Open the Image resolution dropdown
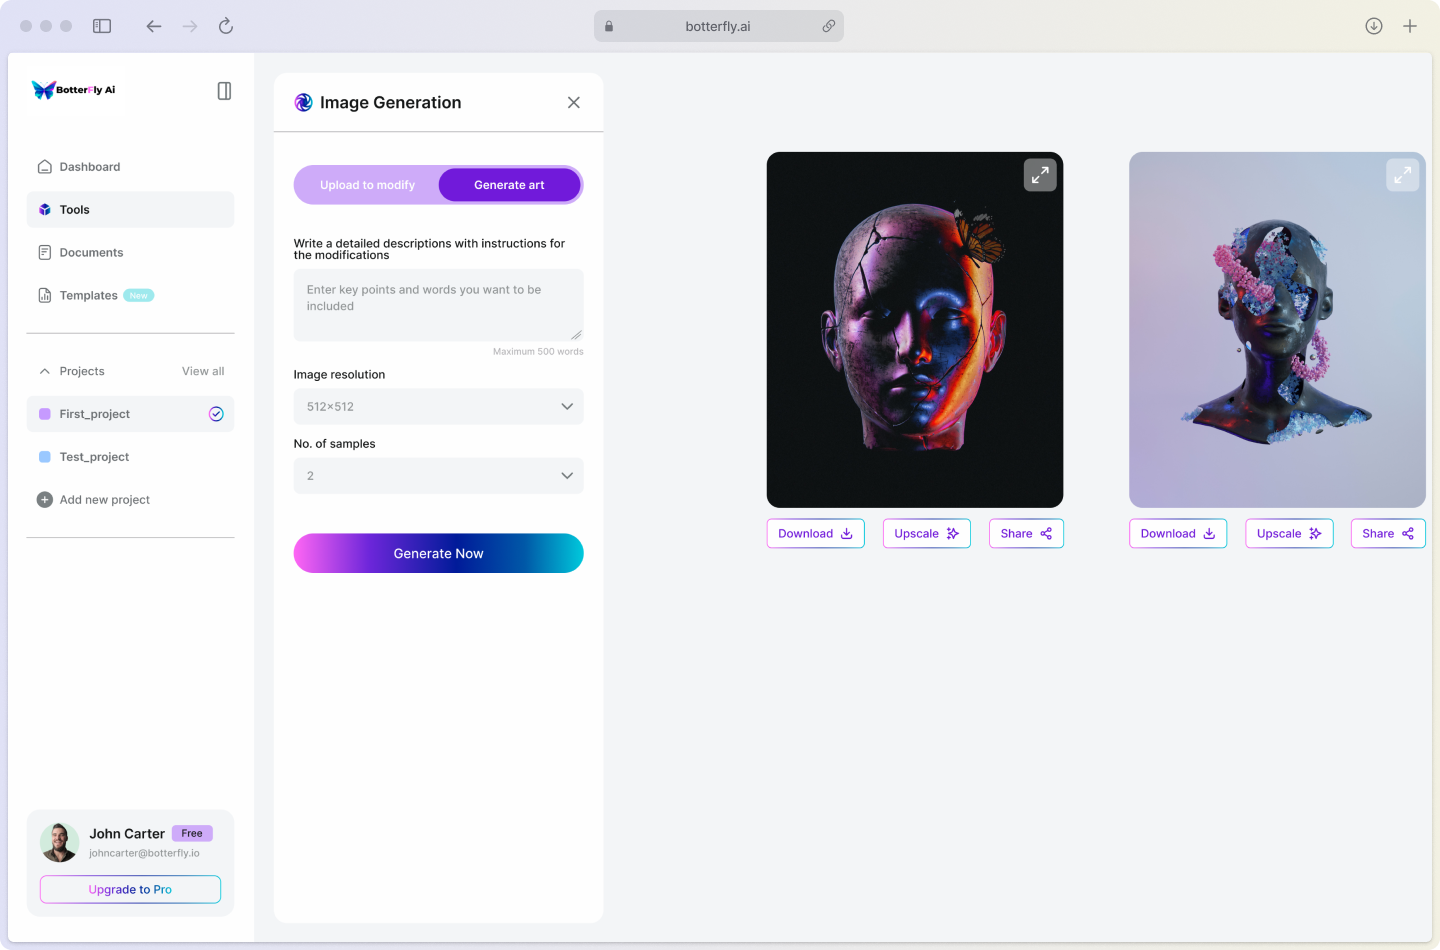The height and width of the screenshot is (950, 1440). pyautogui.click(x=438, y=407)
